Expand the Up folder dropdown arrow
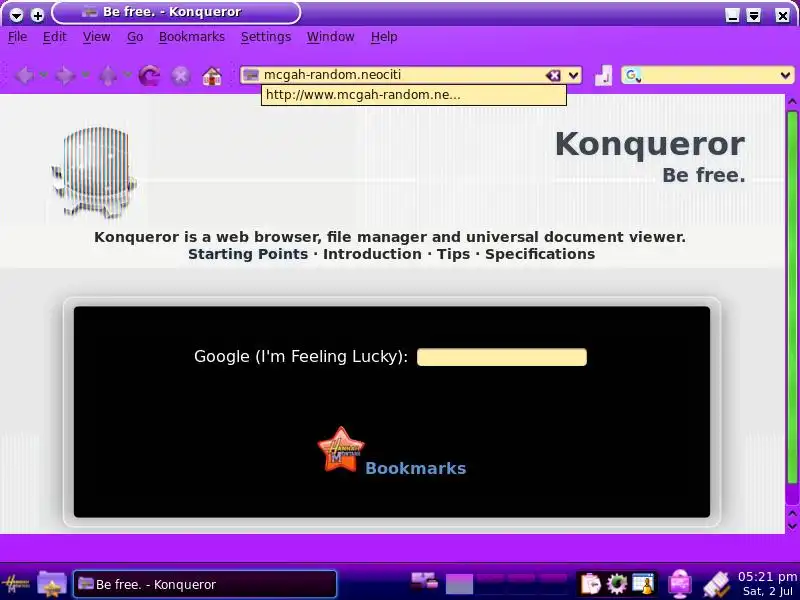The image size is (800, 600). (x=127, y=76)
